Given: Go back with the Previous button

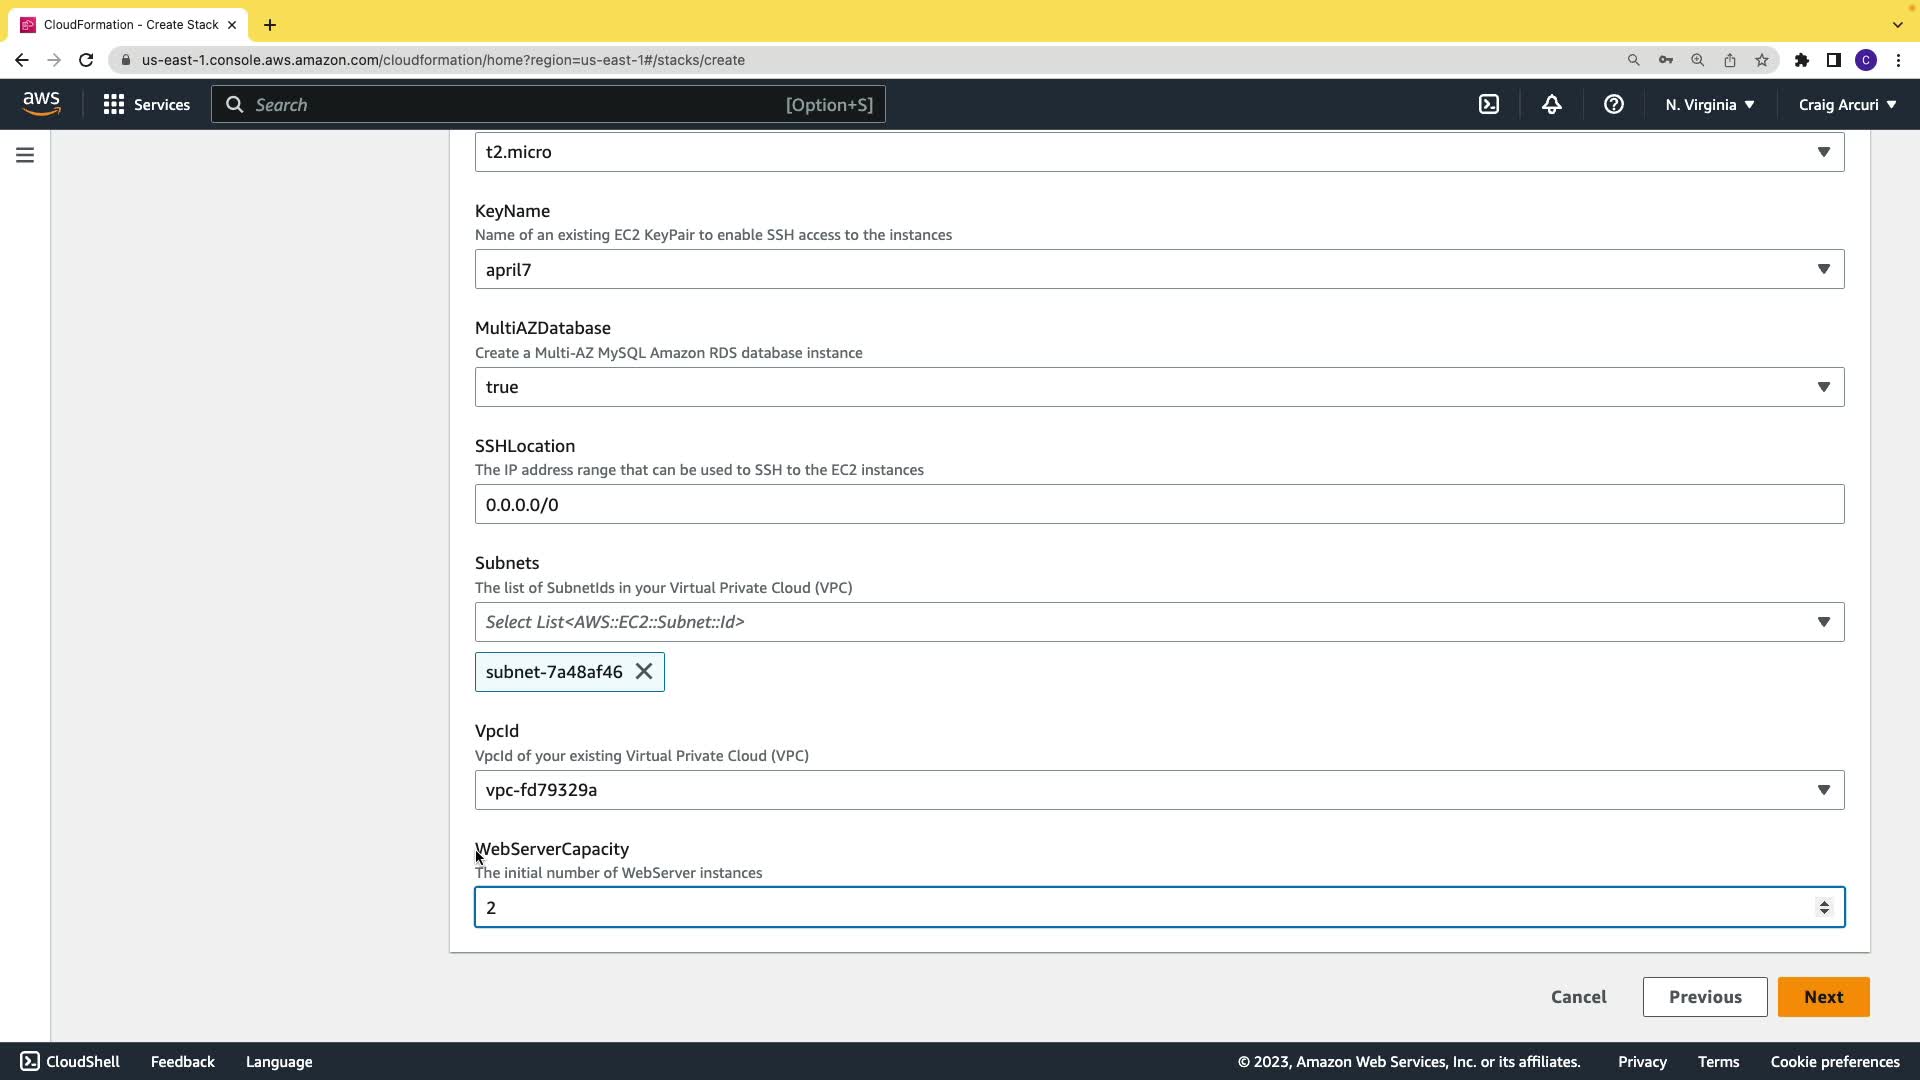Looking at the screenshot, I should [x=1704, y=997].
